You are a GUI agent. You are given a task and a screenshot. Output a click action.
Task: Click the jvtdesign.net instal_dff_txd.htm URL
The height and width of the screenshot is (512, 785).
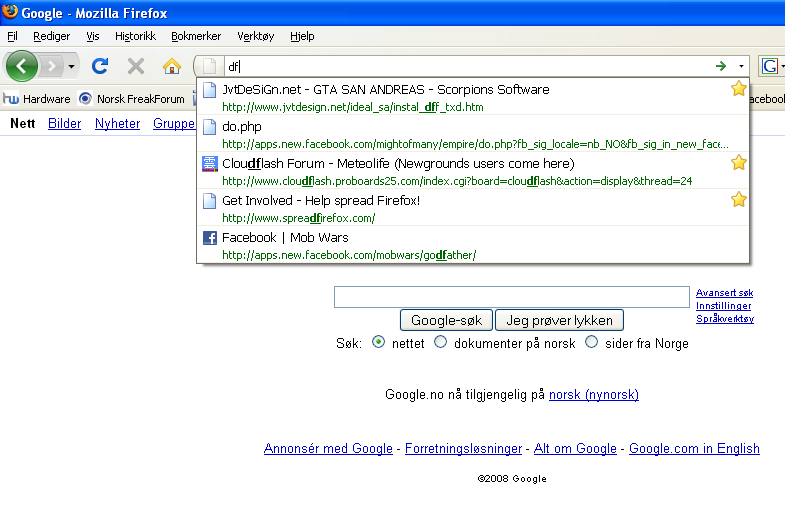click(x=352, y=107)
